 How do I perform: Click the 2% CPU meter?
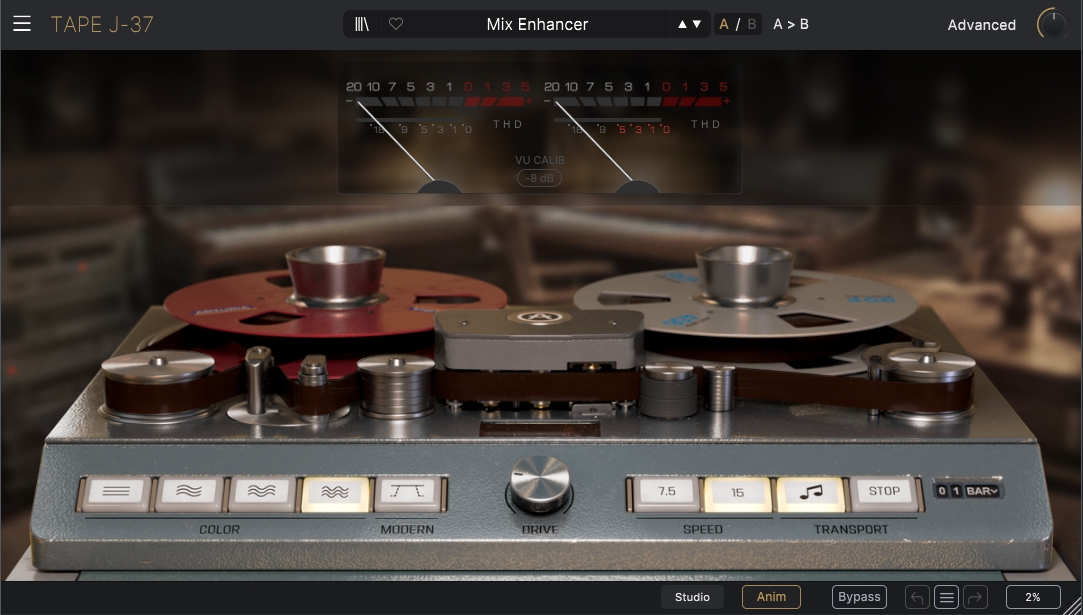pyautogui.click(x=1033, y=597)
